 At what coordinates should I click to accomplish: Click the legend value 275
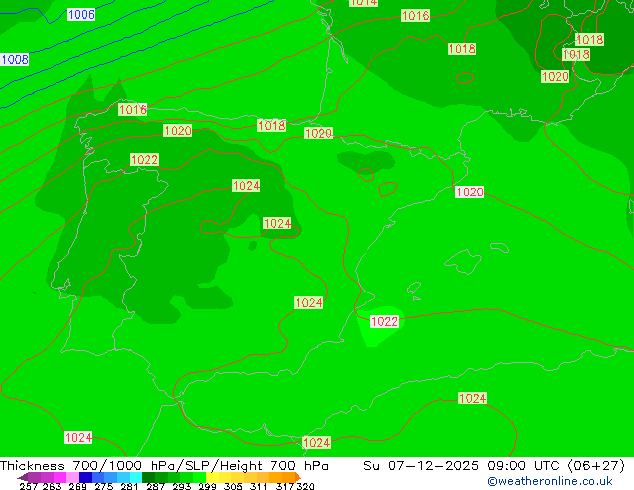(104, 486)
